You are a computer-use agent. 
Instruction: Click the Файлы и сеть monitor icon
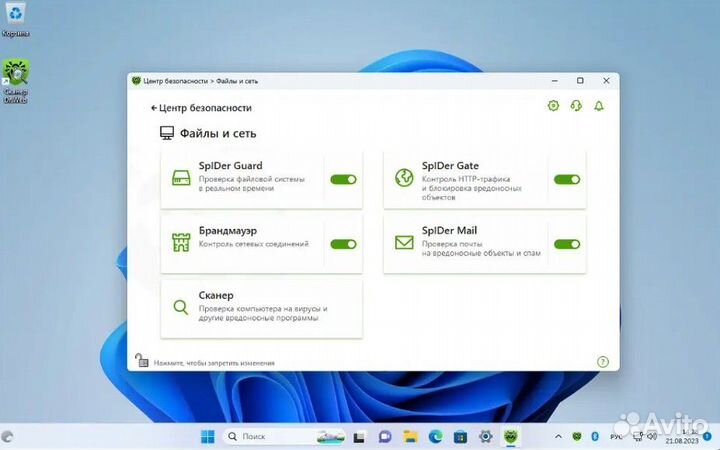pyautogui.click(x=167, y=133)
